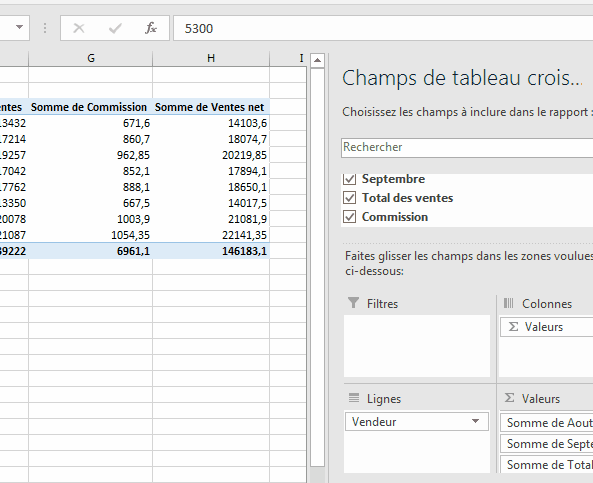Click the formula bar showing 5300
This screenshot has width=593, height=483.
click(383, 28)
